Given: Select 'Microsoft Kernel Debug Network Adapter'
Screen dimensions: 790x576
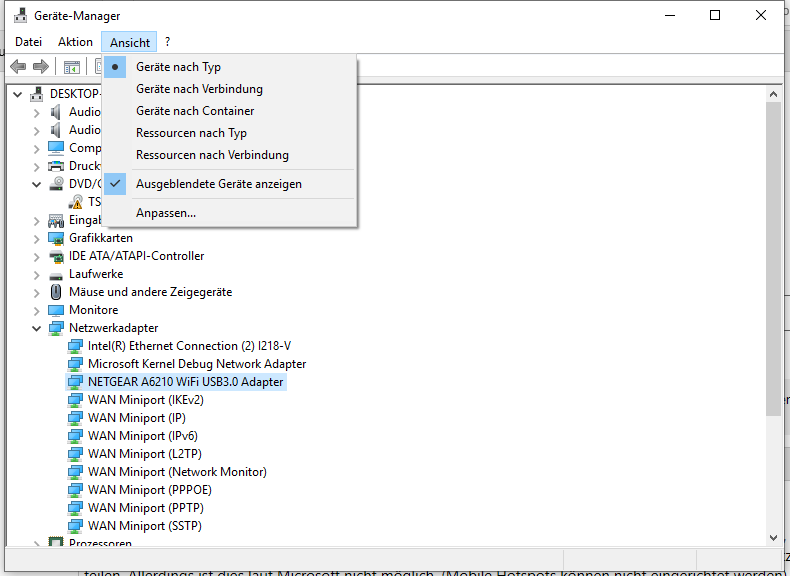Looking at the screenshot, I should (197, 364).
